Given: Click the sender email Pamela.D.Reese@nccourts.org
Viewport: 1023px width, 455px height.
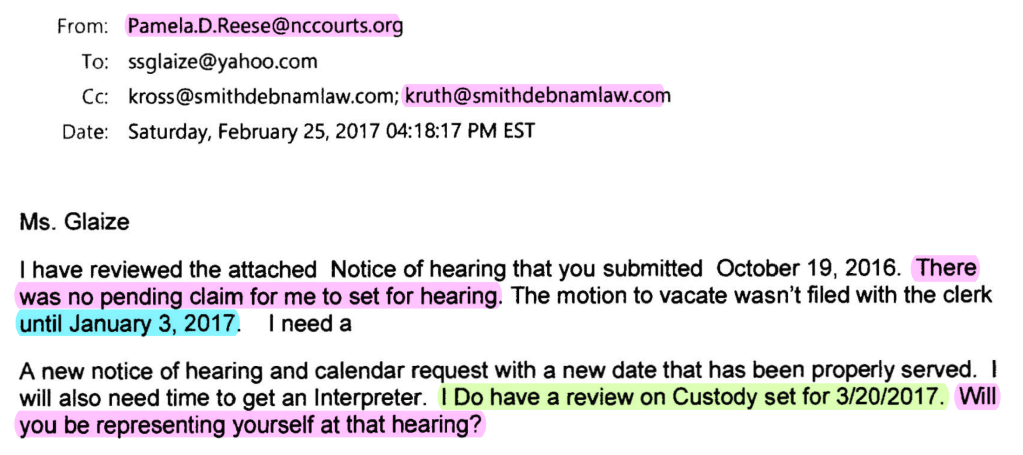Looking at the screenshot, I should 265,27.
